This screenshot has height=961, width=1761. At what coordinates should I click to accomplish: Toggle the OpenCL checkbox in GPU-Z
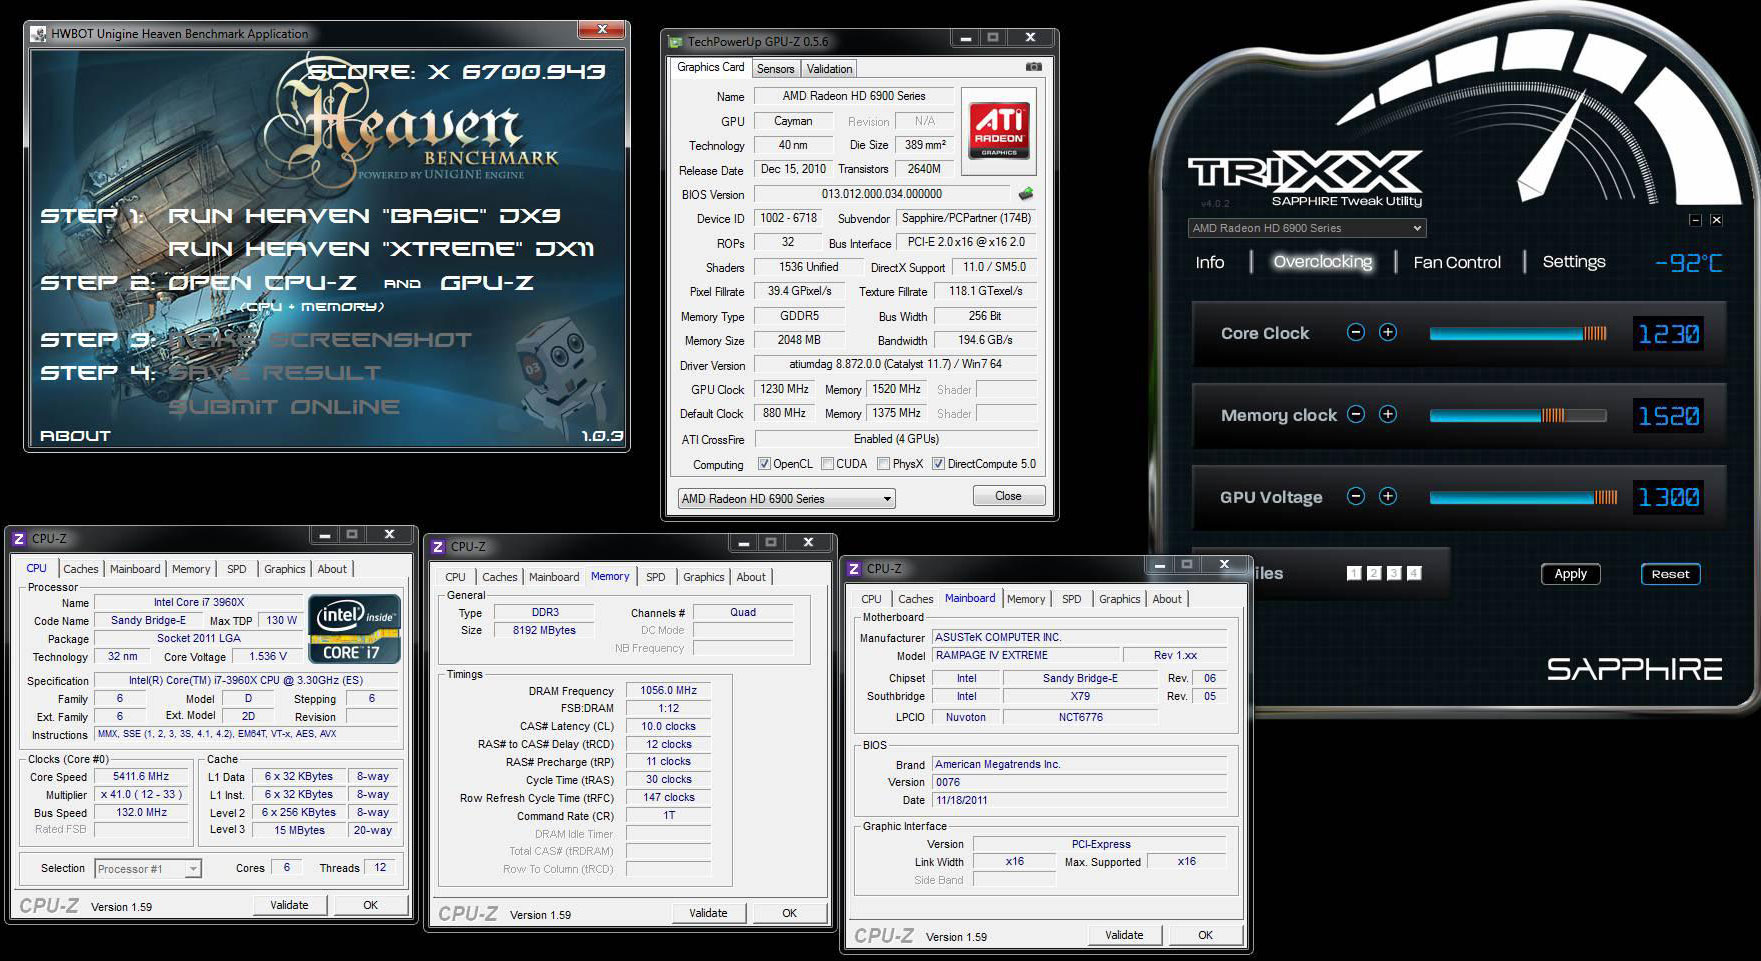(x=764, y=464)
